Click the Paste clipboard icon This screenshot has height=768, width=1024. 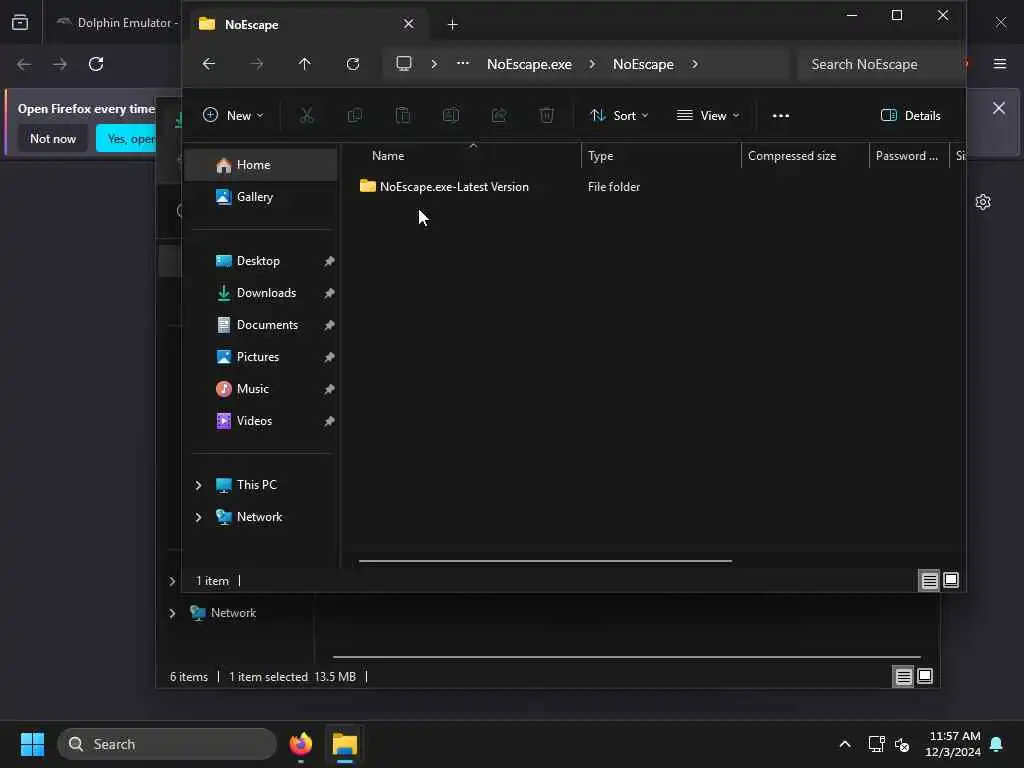point(403,116)
